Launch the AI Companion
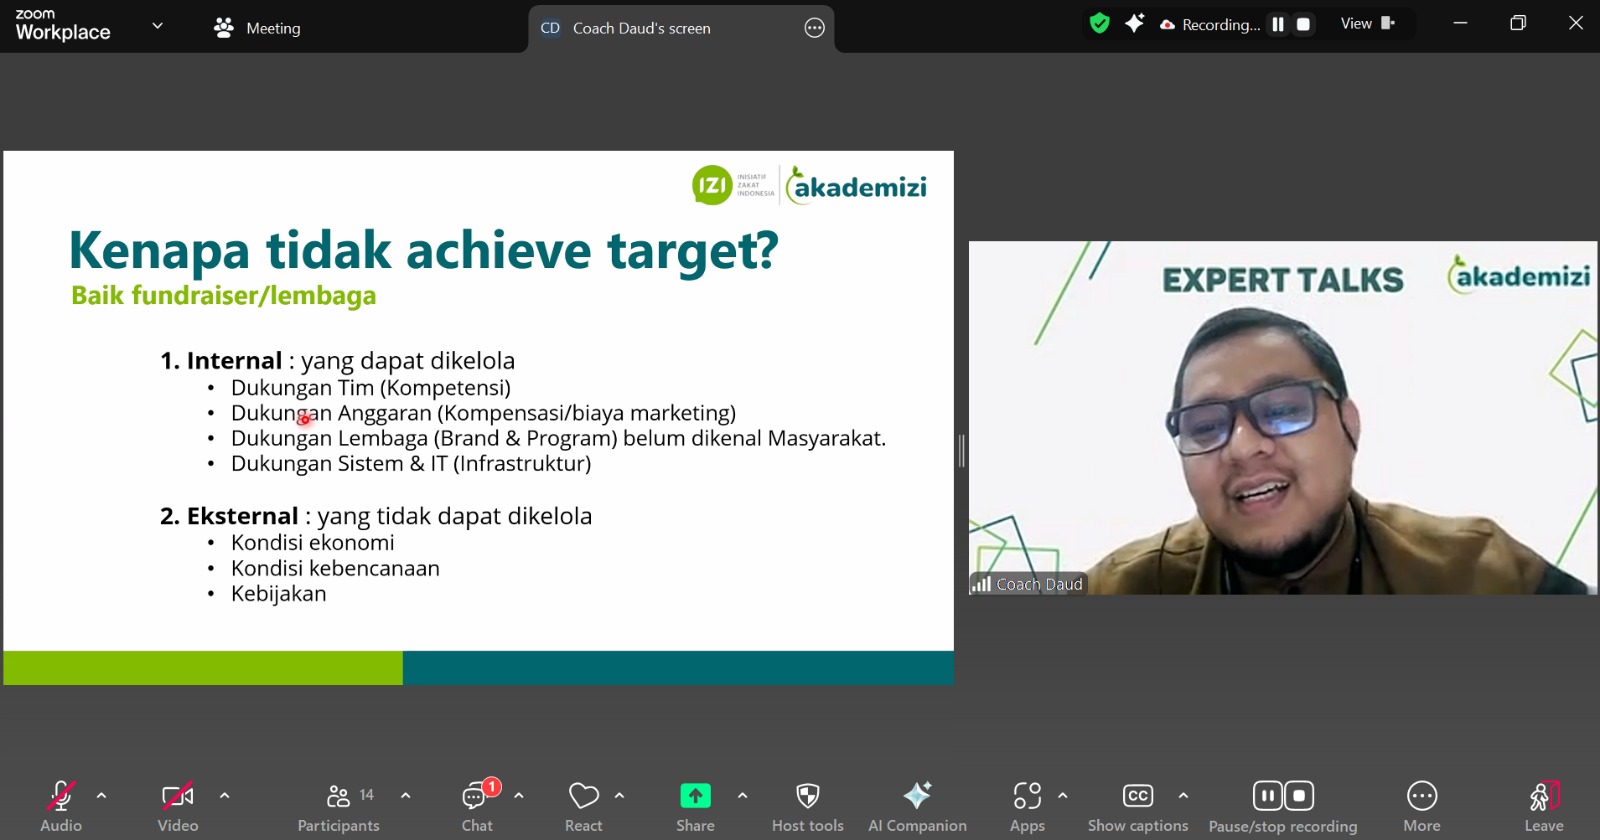Image resolution: width=1600 pixels, height=840 pixels. 917,807
